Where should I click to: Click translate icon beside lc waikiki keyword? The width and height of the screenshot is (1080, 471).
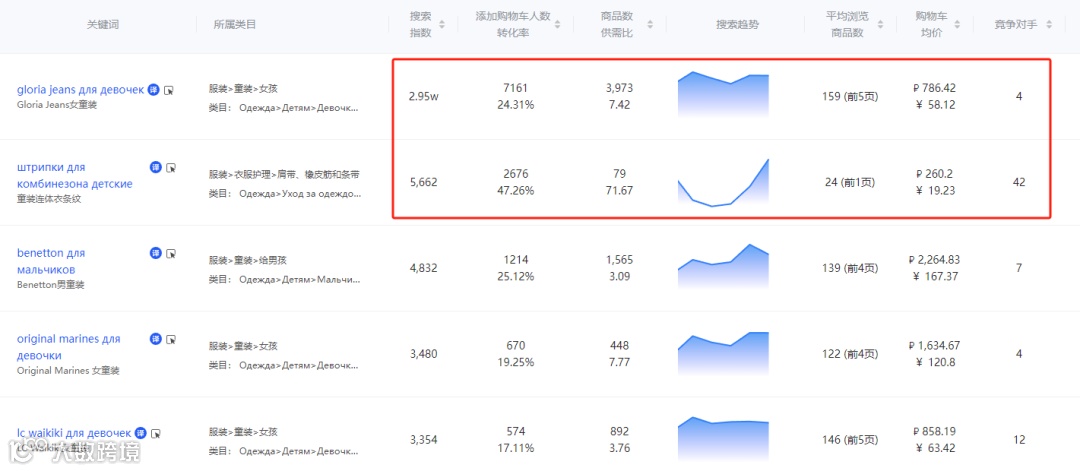[141, 433]
